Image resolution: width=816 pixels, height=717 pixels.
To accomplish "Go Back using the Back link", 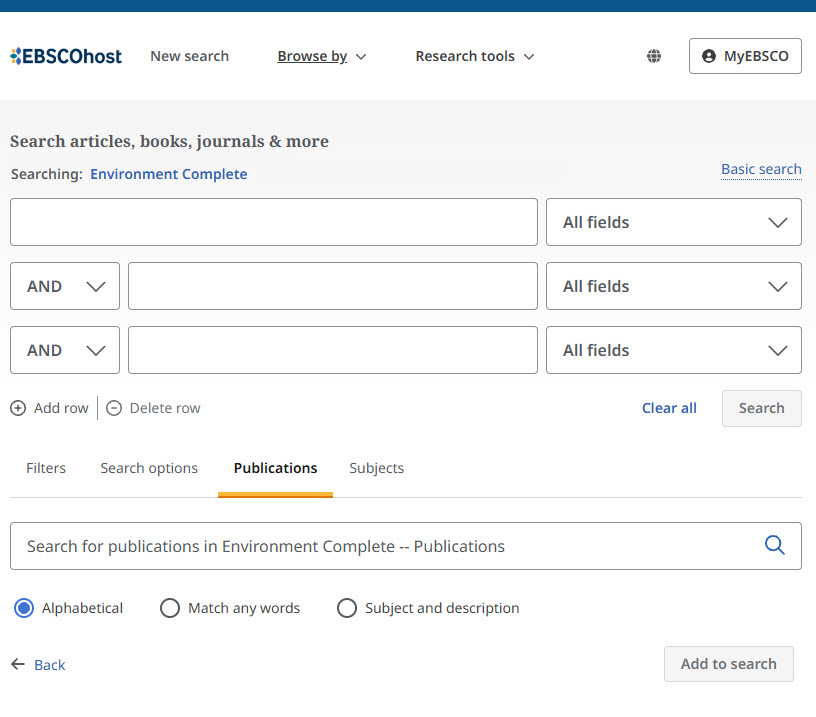I will coord(49,665).
